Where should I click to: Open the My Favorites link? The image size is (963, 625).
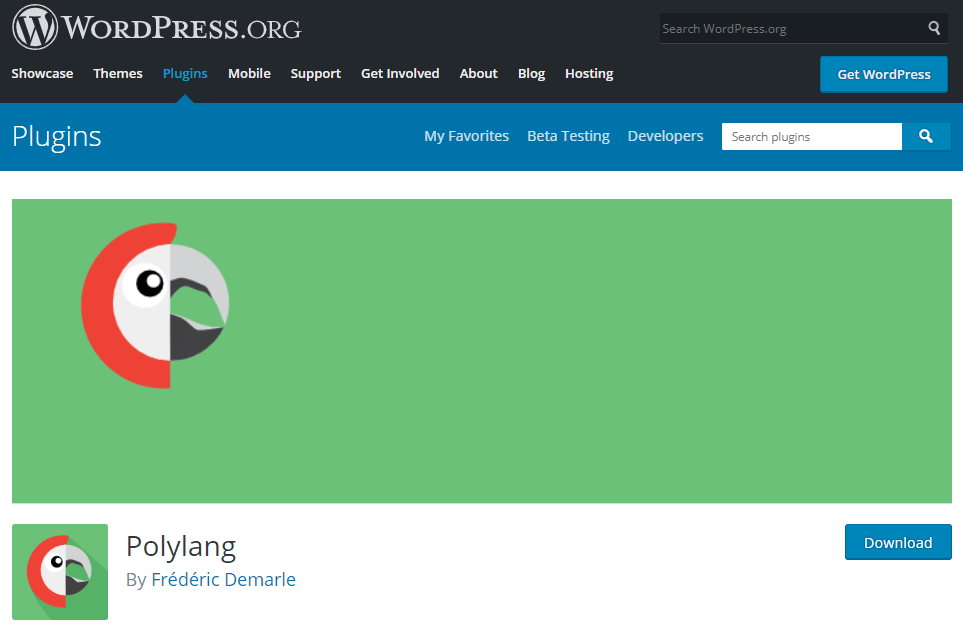click(467, 136)
